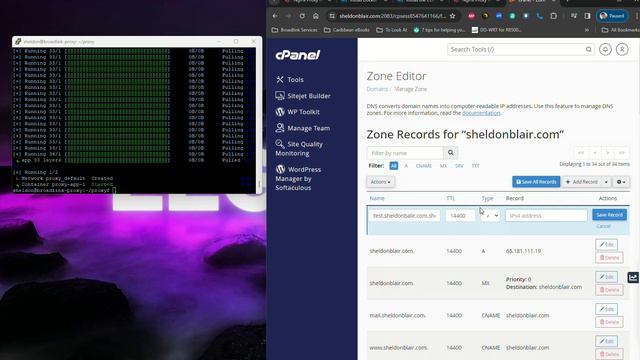Delete the mail.sheldonblair.com CNAME record
Viewport: 640px width, 360px height.
coord(609,322)
